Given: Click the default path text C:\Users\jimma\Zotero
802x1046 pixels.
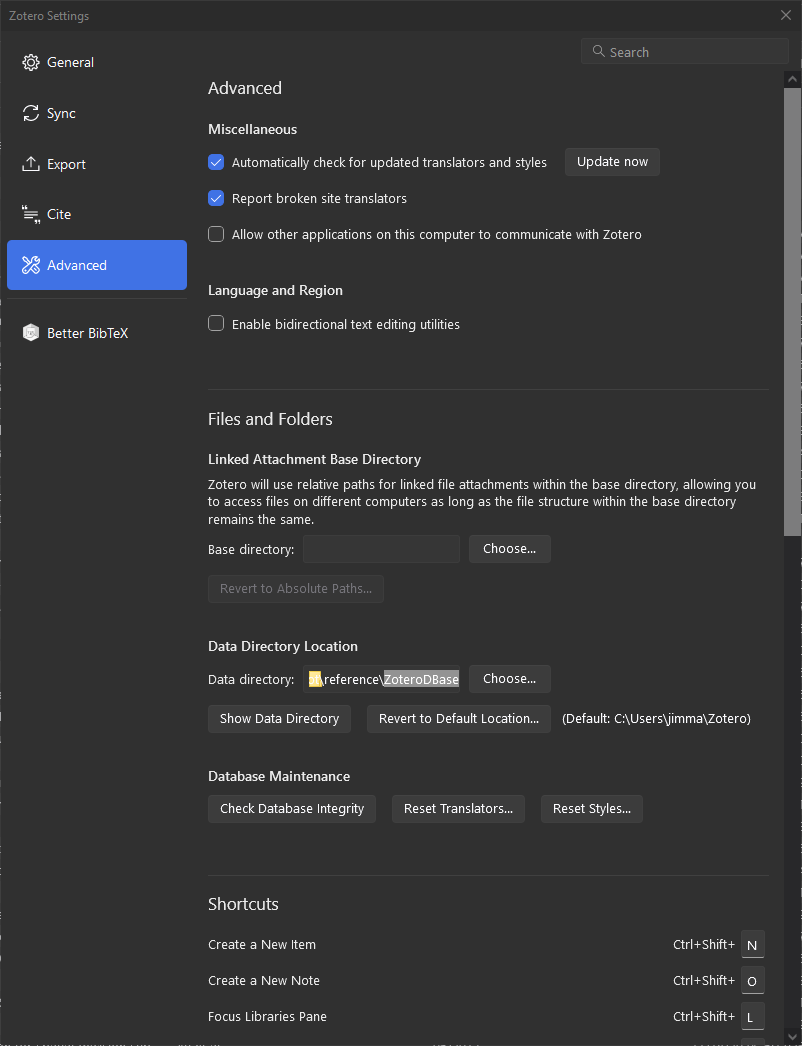Looking at the screenshot, I should [x=681, y=719].
